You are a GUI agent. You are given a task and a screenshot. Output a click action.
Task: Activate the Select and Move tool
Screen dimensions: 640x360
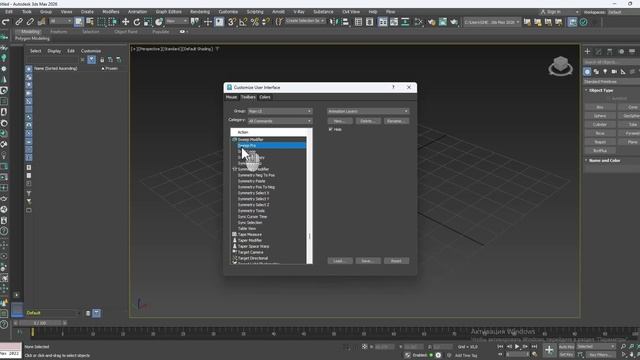point(125,22)
